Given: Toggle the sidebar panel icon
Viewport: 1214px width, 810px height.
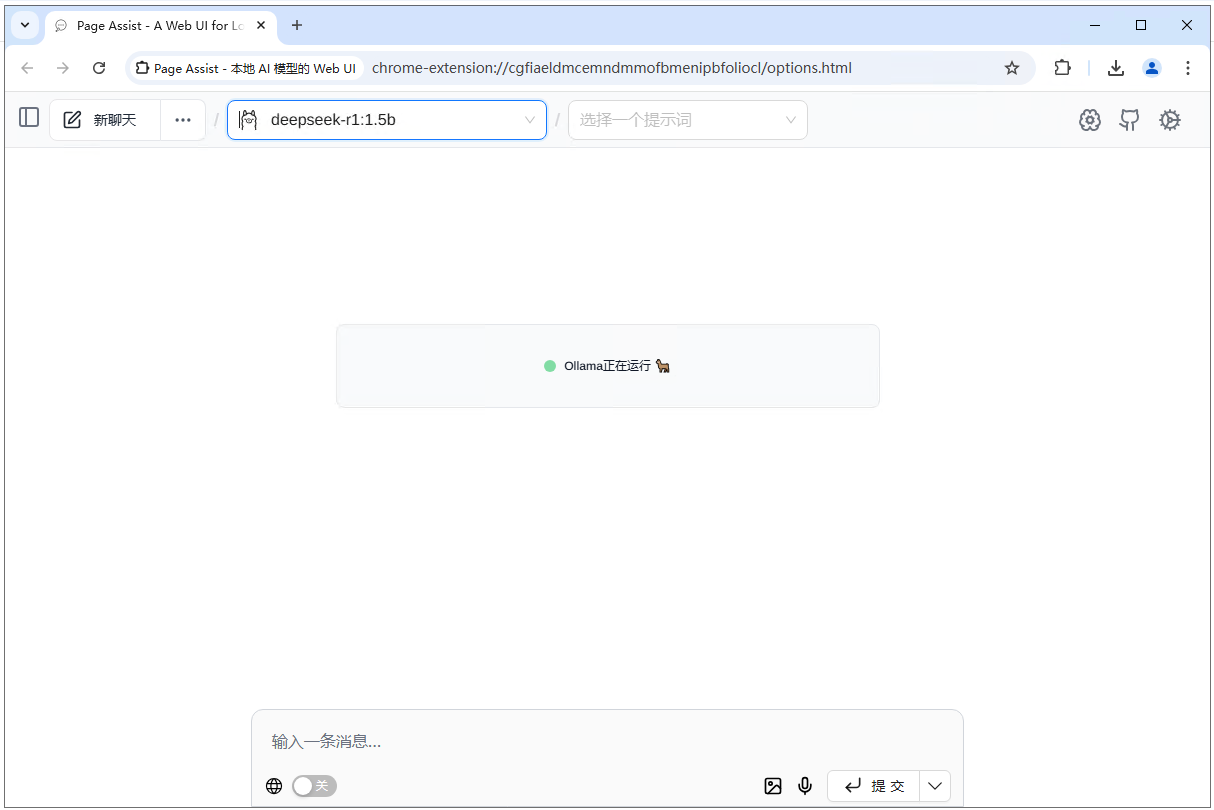Looking at the screenshot, I should click(x=29, y=117).
